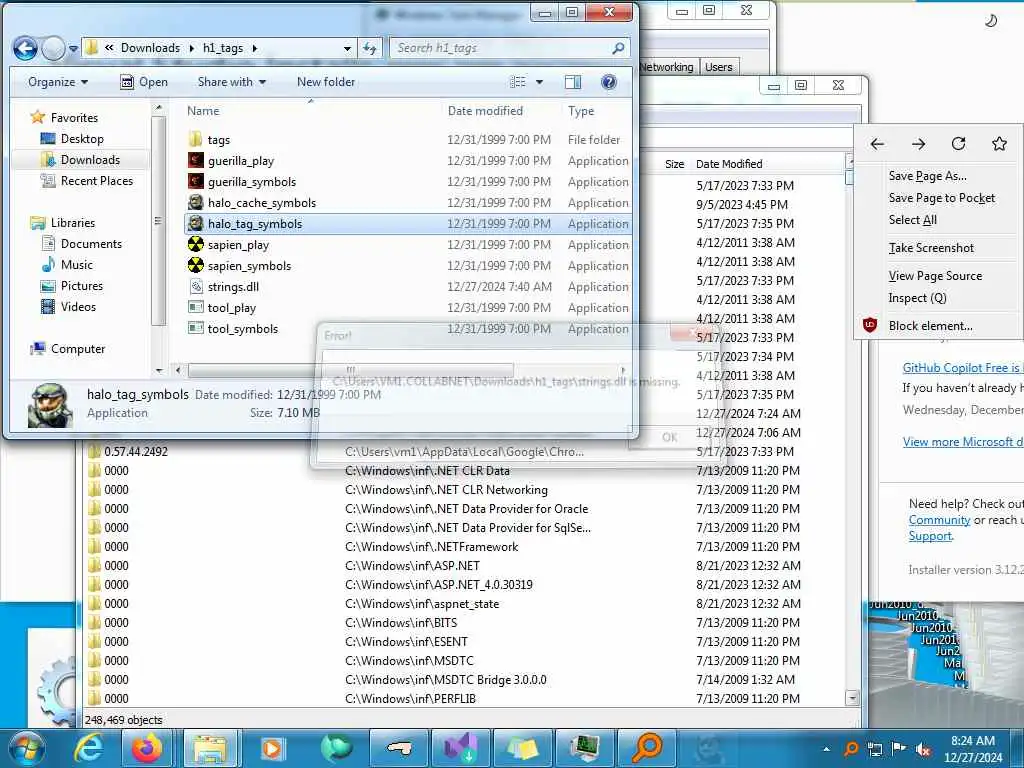Sort files by Date modified column
The width and height of the screenshot is (1024, 768).
485,110
